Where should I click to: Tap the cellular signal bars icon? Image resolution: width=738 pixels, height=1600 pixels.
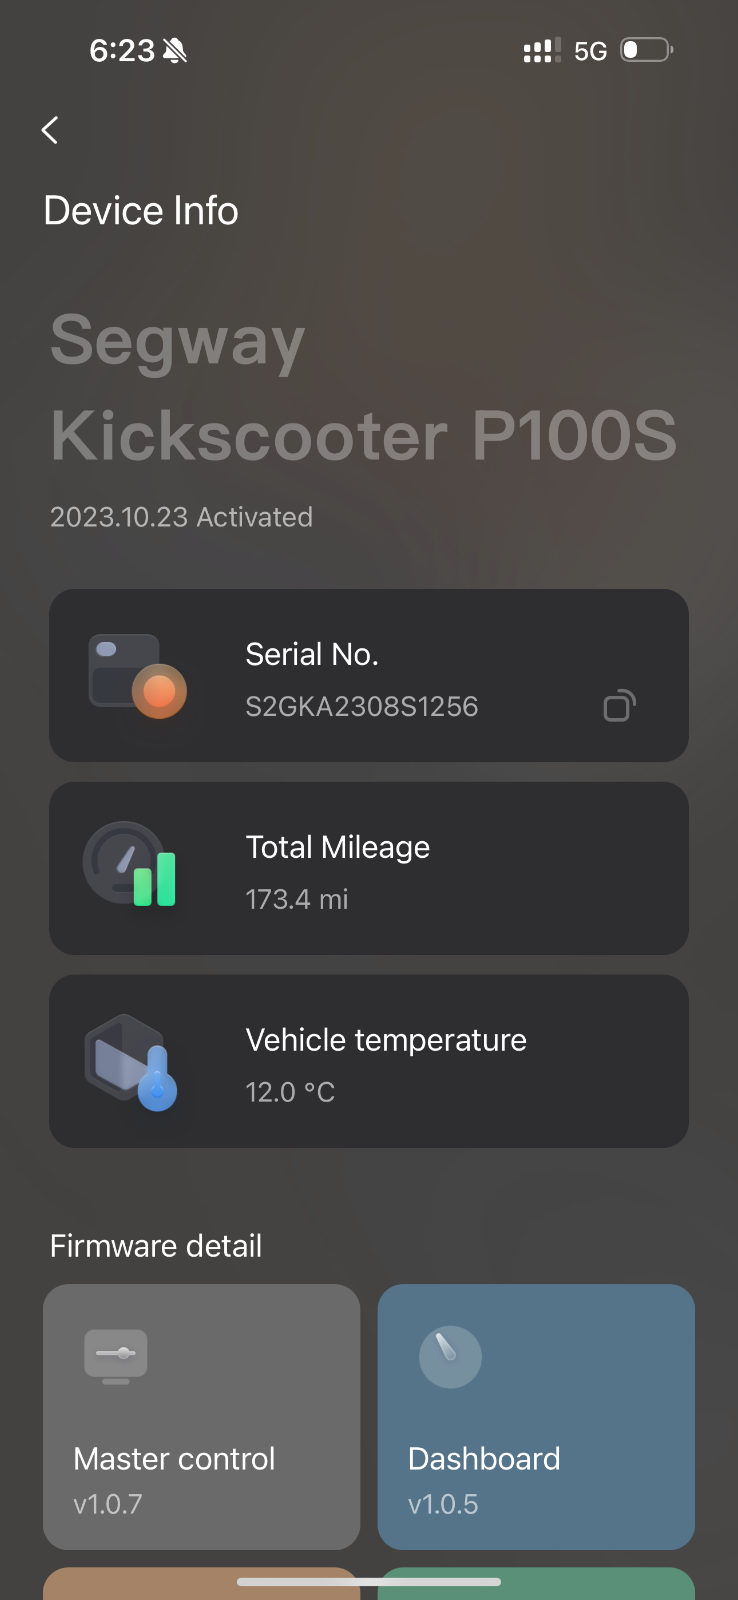tap(541, 51)
